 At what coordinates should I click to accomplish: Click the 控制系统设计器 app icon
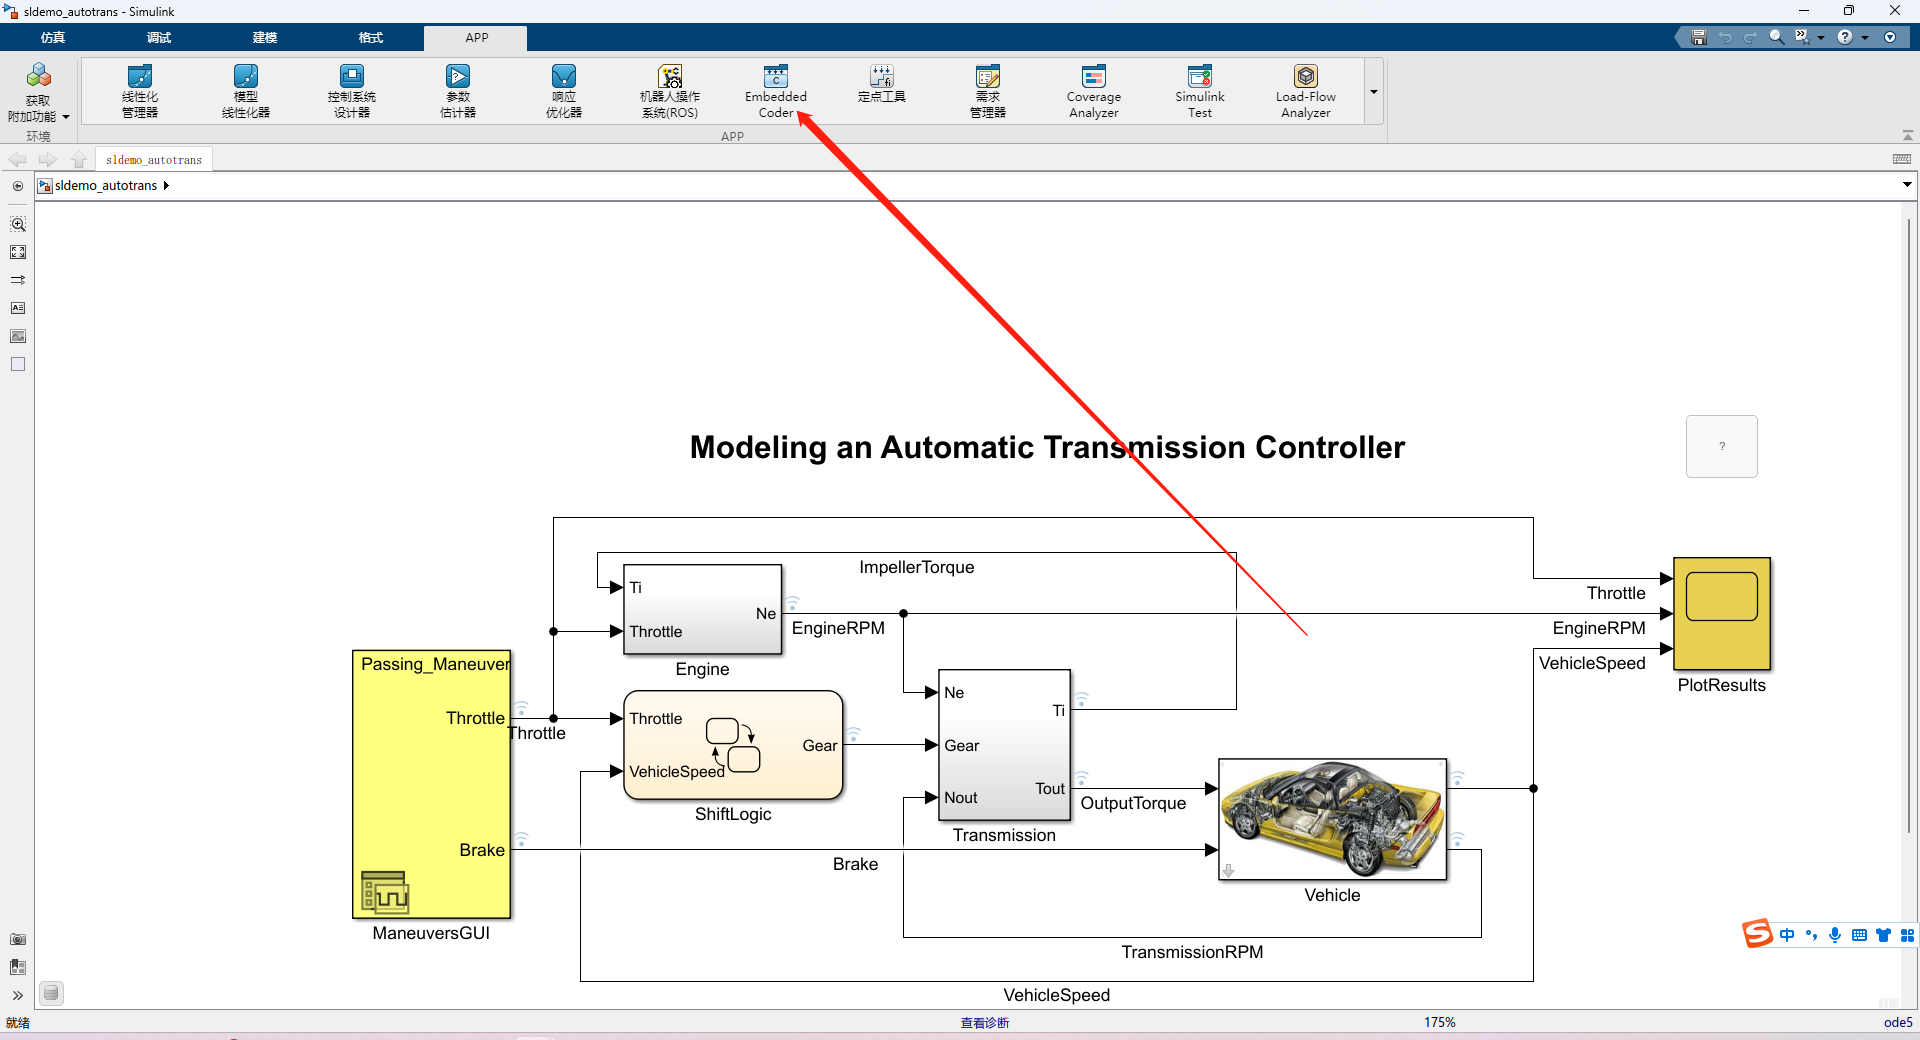351,91
